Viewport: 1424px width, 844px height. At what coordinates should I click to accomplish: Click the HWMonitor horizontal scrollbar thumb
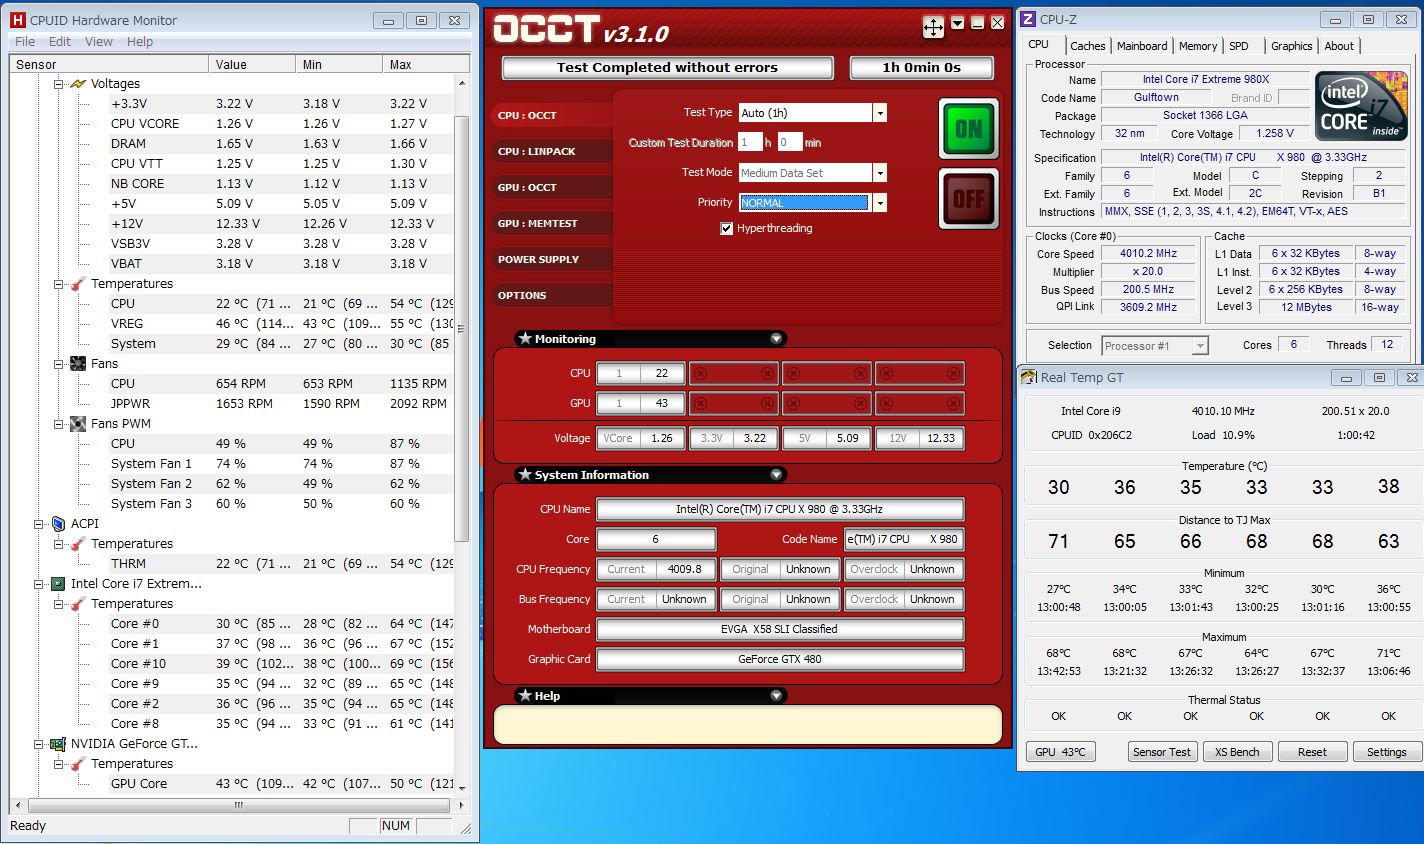click(239, 804)
